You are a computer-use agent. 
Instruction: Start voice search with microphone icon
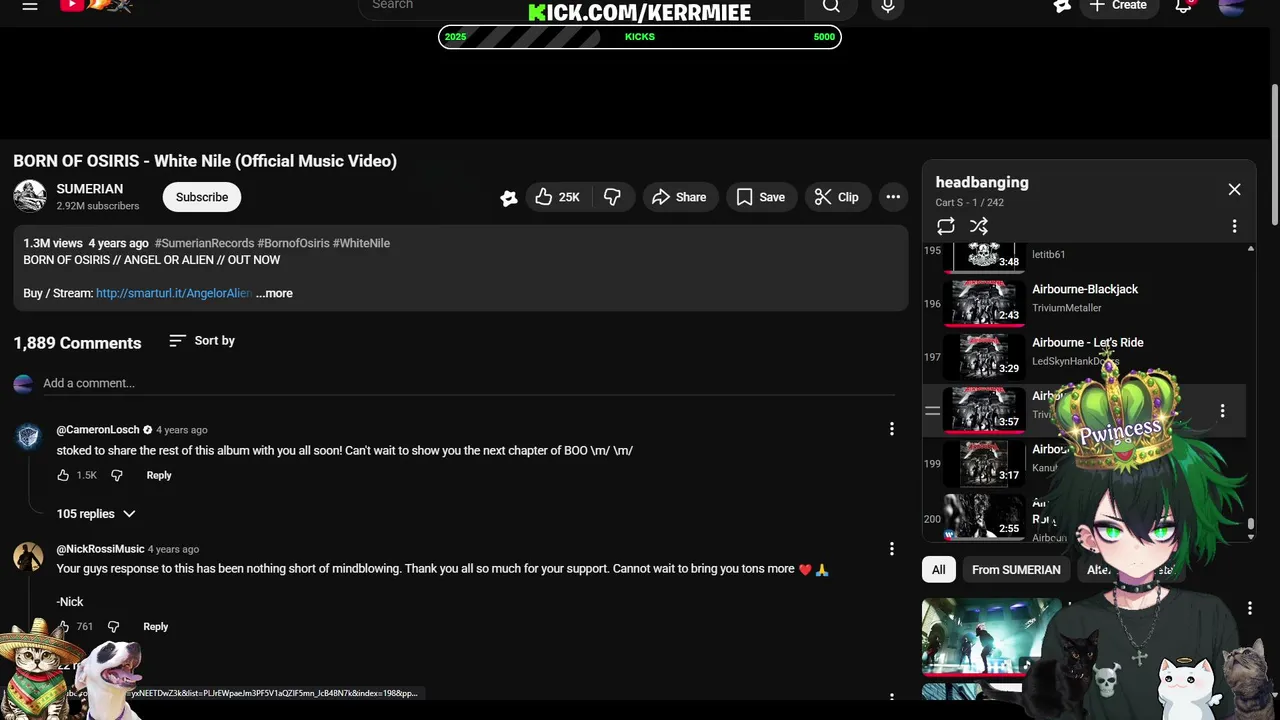coord(888,6)
